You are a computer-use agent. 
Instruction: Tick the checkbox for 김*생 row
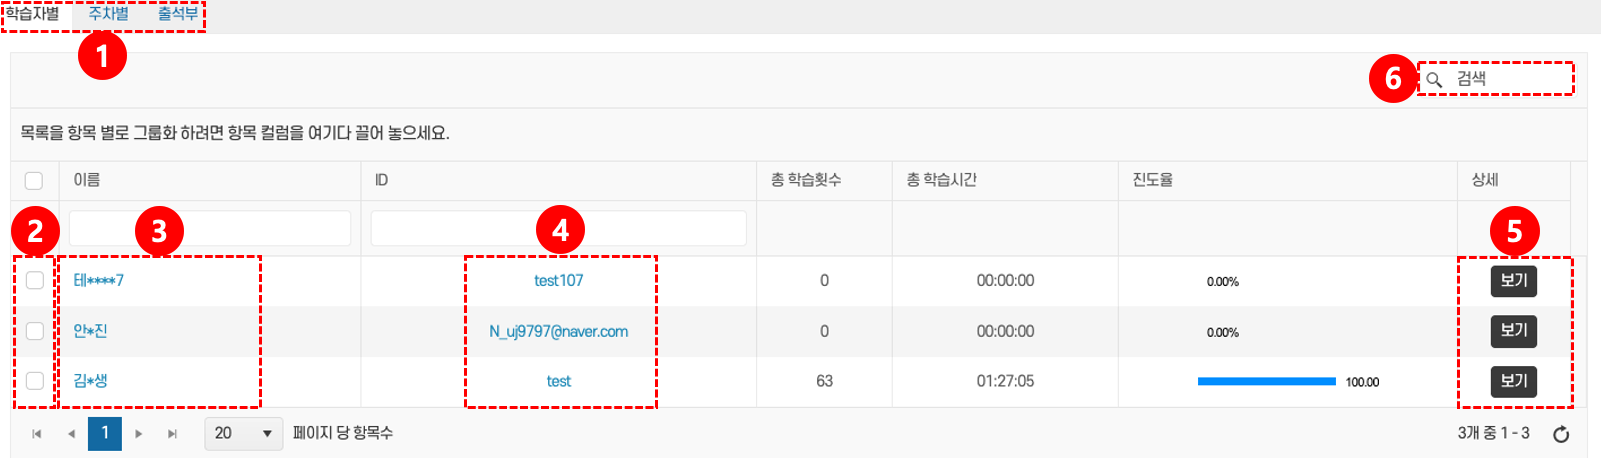(35, 381)
